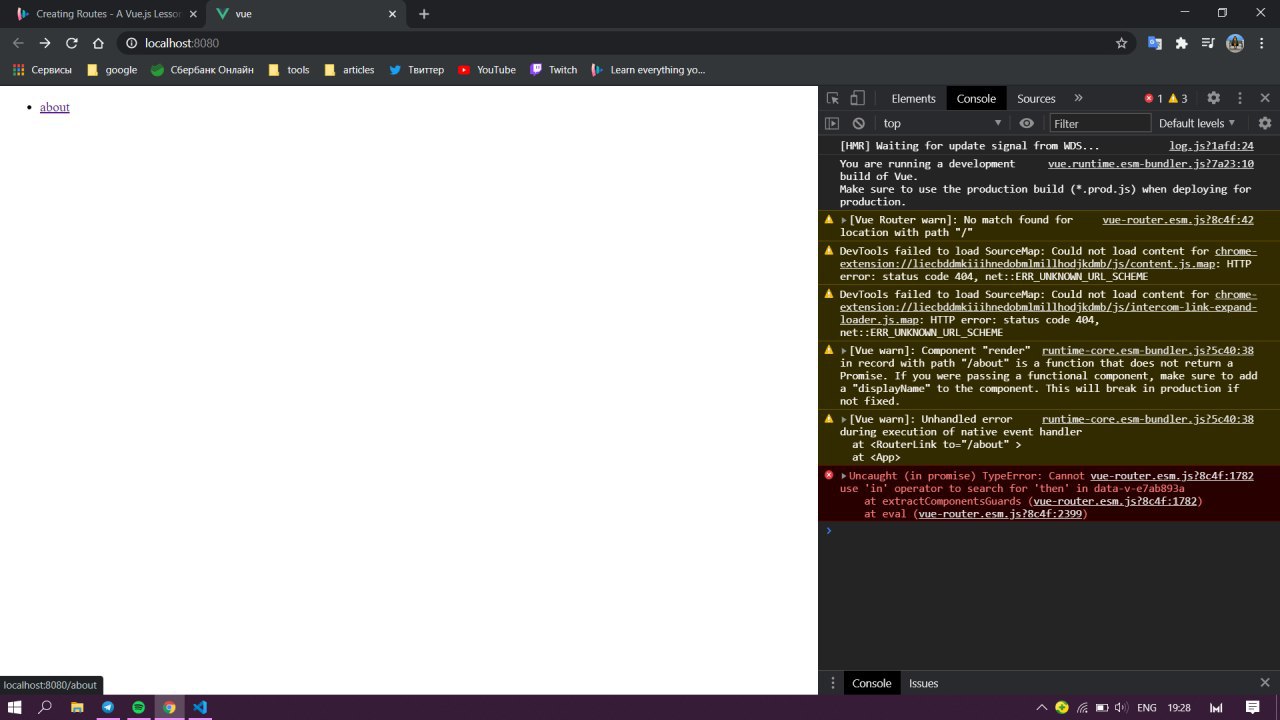
Task: Close the DevTools panel
Action: pyautogui.click(x=1265, y=98)
